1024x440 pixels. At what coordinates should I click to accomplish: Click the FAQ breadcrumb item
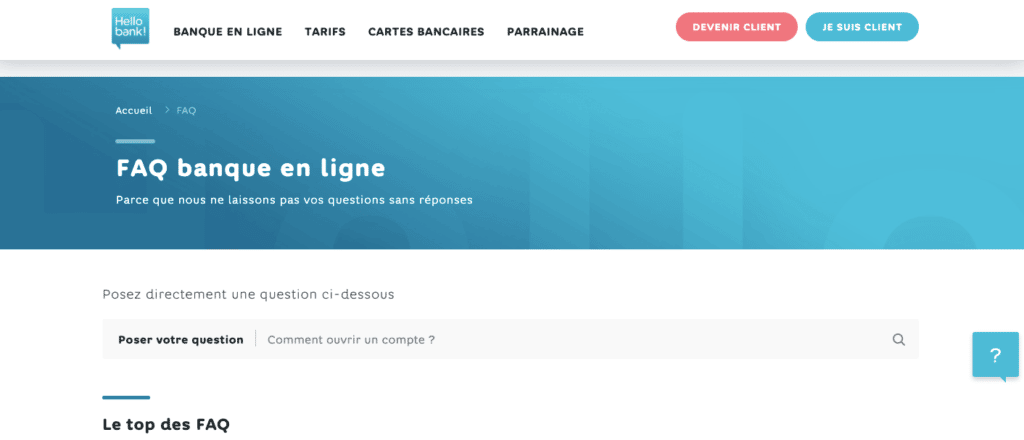click(186, 110)
